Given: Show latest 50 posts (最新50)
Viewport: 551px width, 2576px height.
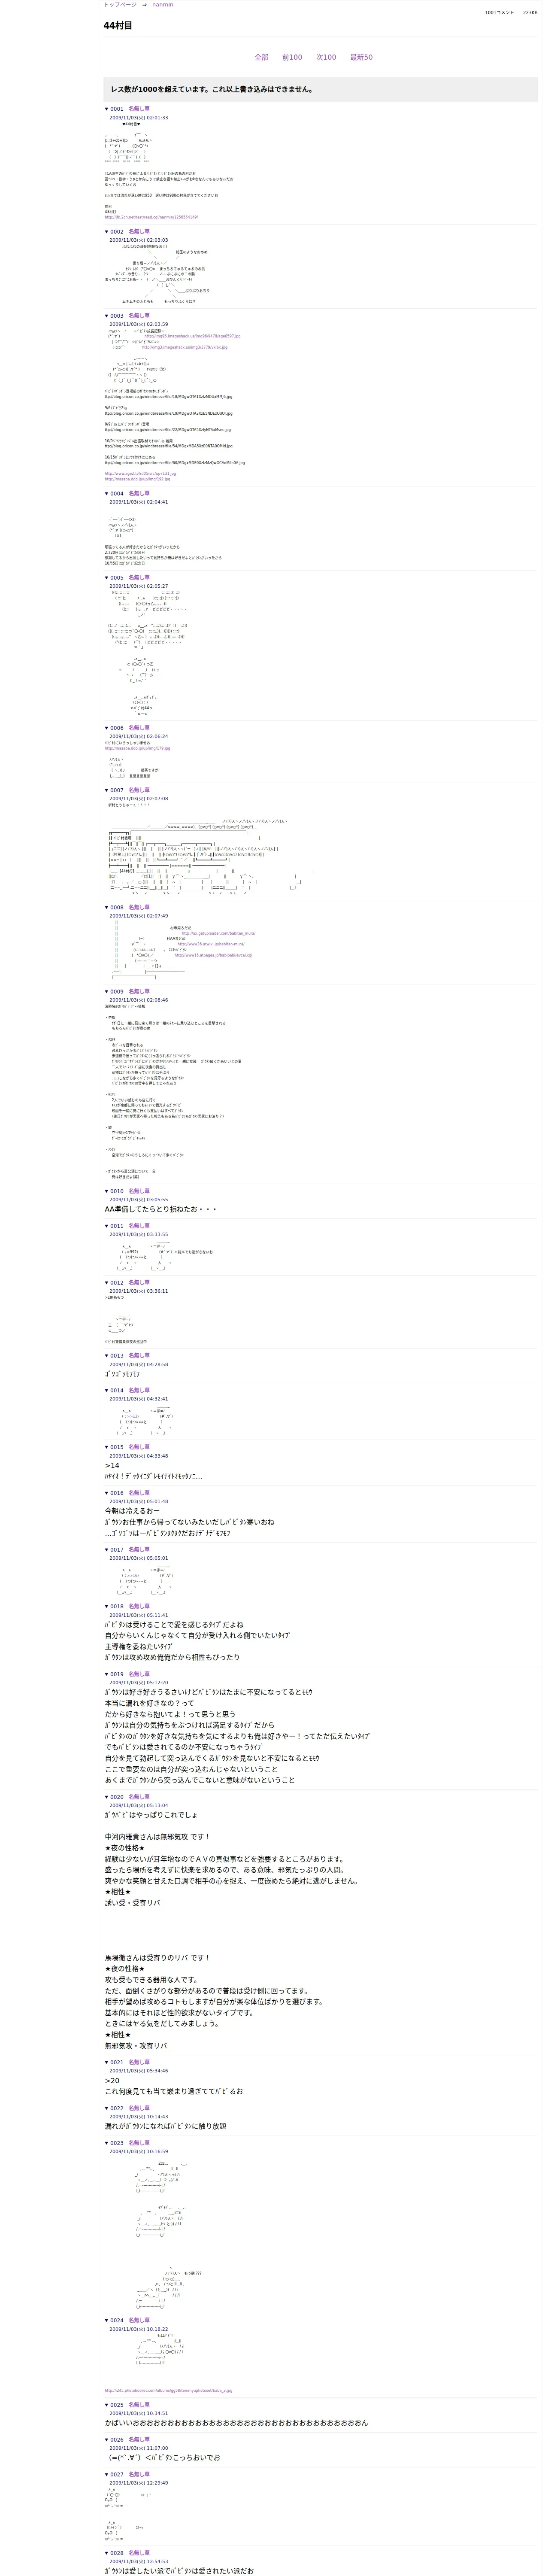Looking at the screenshot, I should [361, 57].
